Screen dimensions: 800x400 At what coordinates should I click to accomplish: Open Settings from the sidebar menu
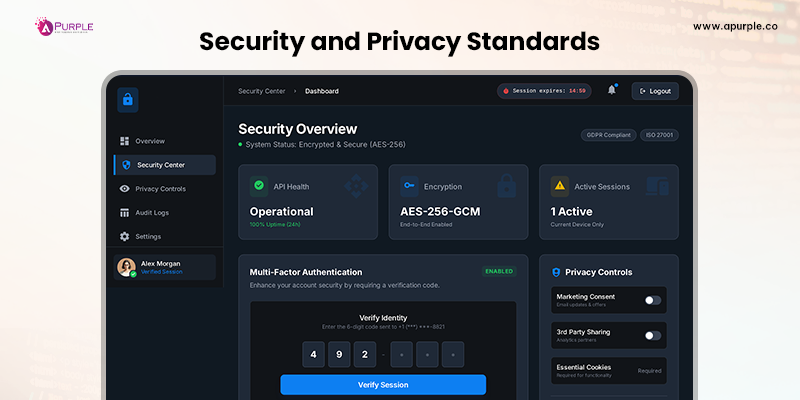click(164, 237)
